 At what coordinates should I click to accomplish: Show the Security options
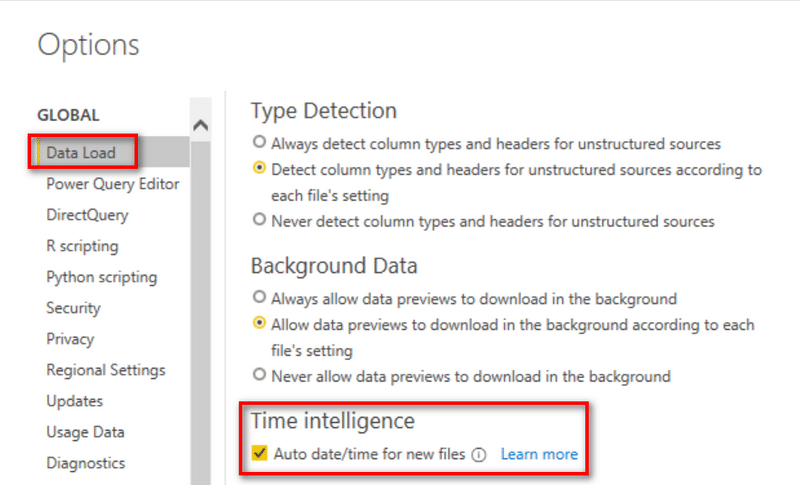(x=73, y=308)
